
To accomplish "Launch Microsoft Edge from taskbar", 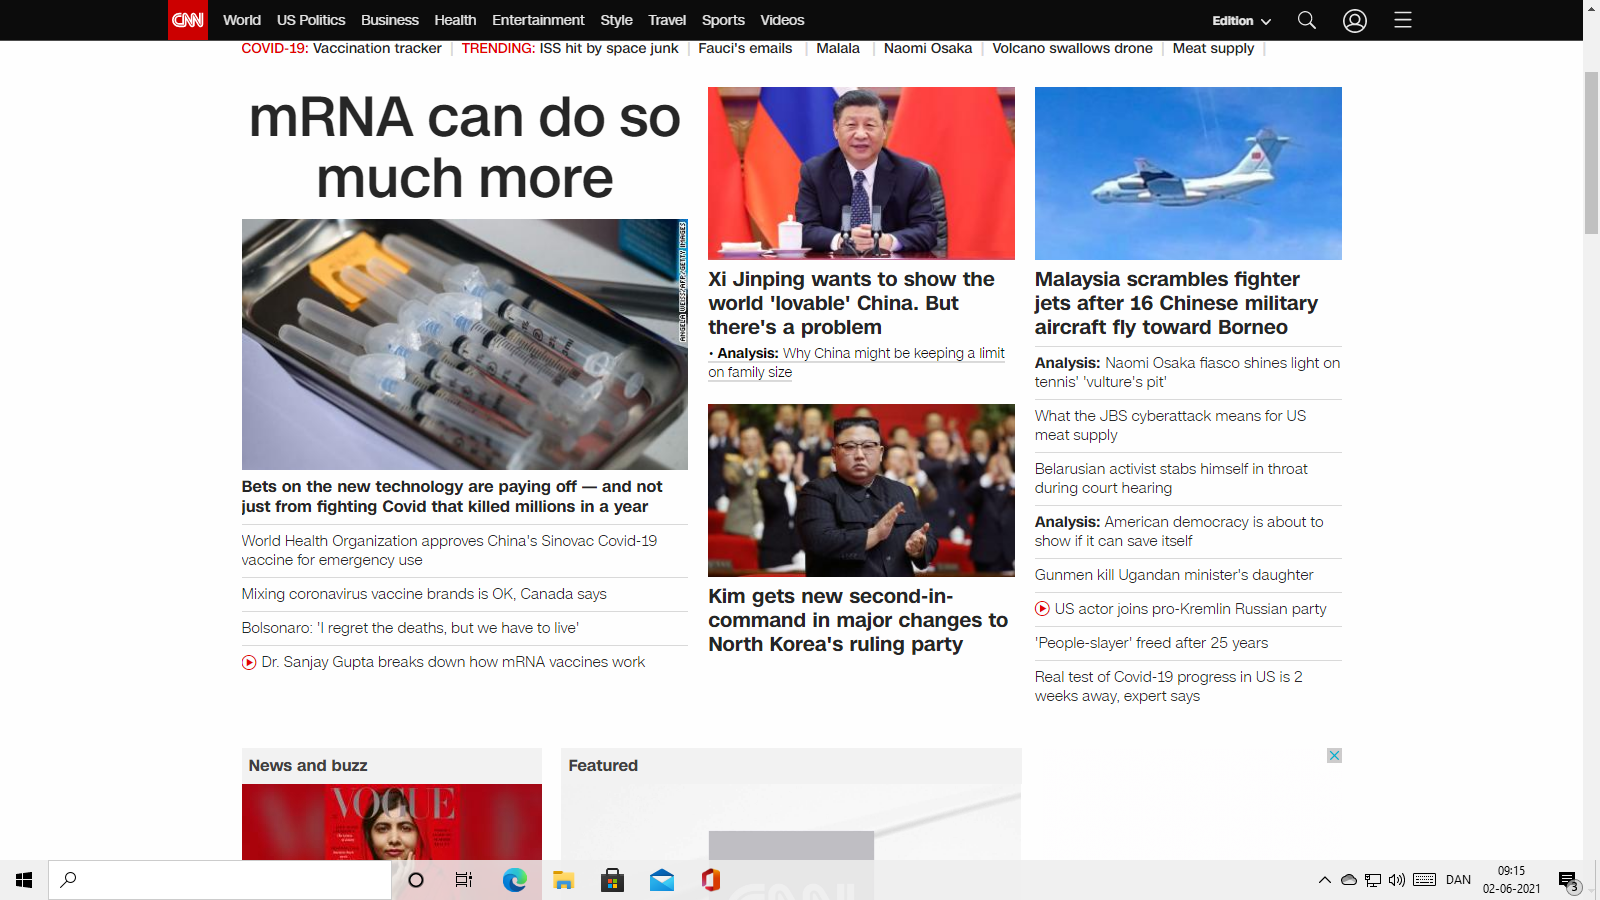I will point(514,880).
